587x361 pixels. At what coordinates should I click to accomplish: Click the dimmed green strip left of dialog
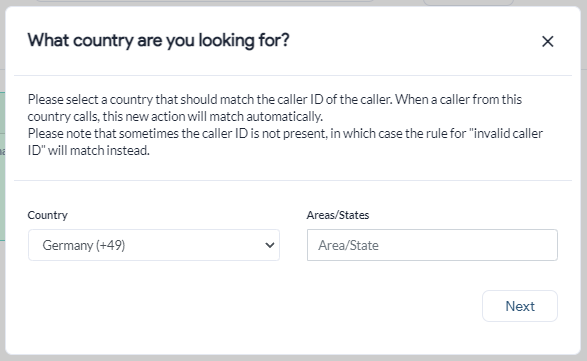[x=2, y=167]
